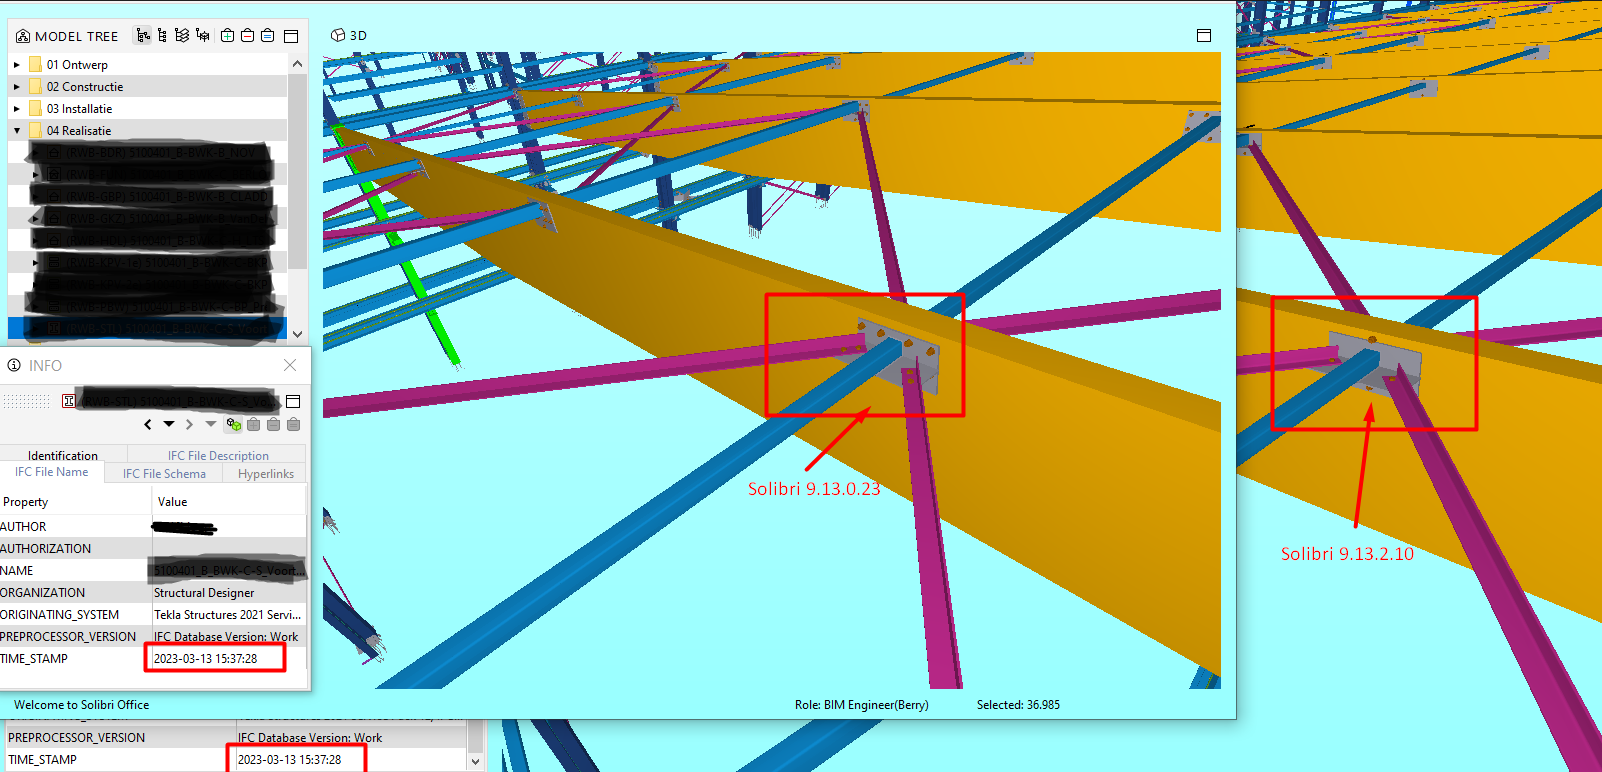Select the layers tree view icon
Image resolution: width=1602 pixels, height=772 pixels.
pyautogui.click(x=182, y=35)
